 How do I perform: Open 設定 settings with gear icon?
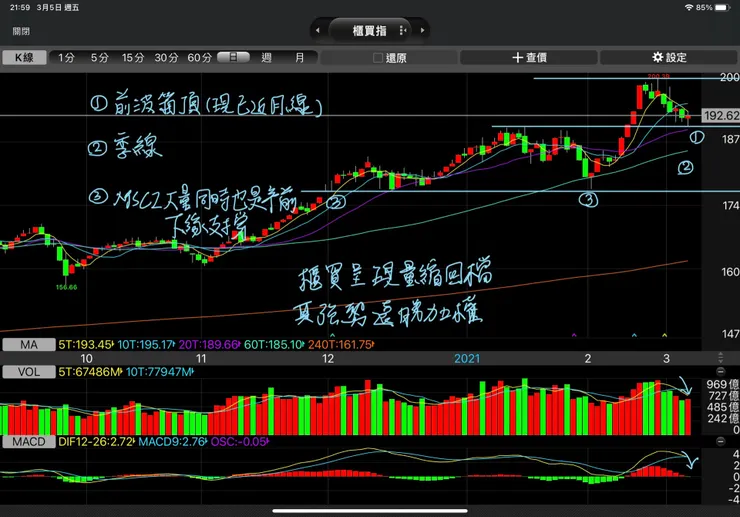[x=669, y=58]
